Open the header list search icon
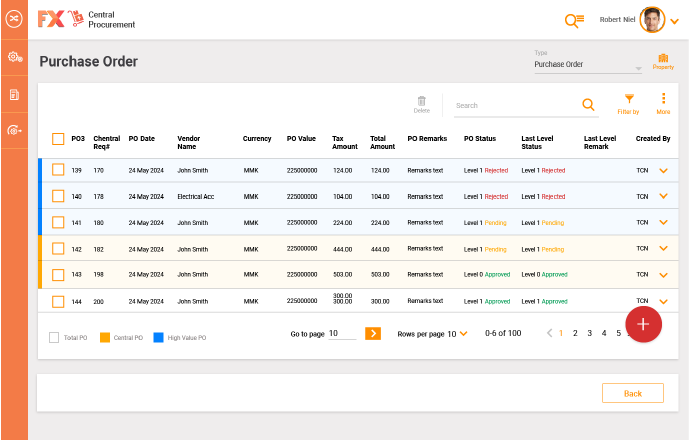689x441 pixels. [573, 20]
